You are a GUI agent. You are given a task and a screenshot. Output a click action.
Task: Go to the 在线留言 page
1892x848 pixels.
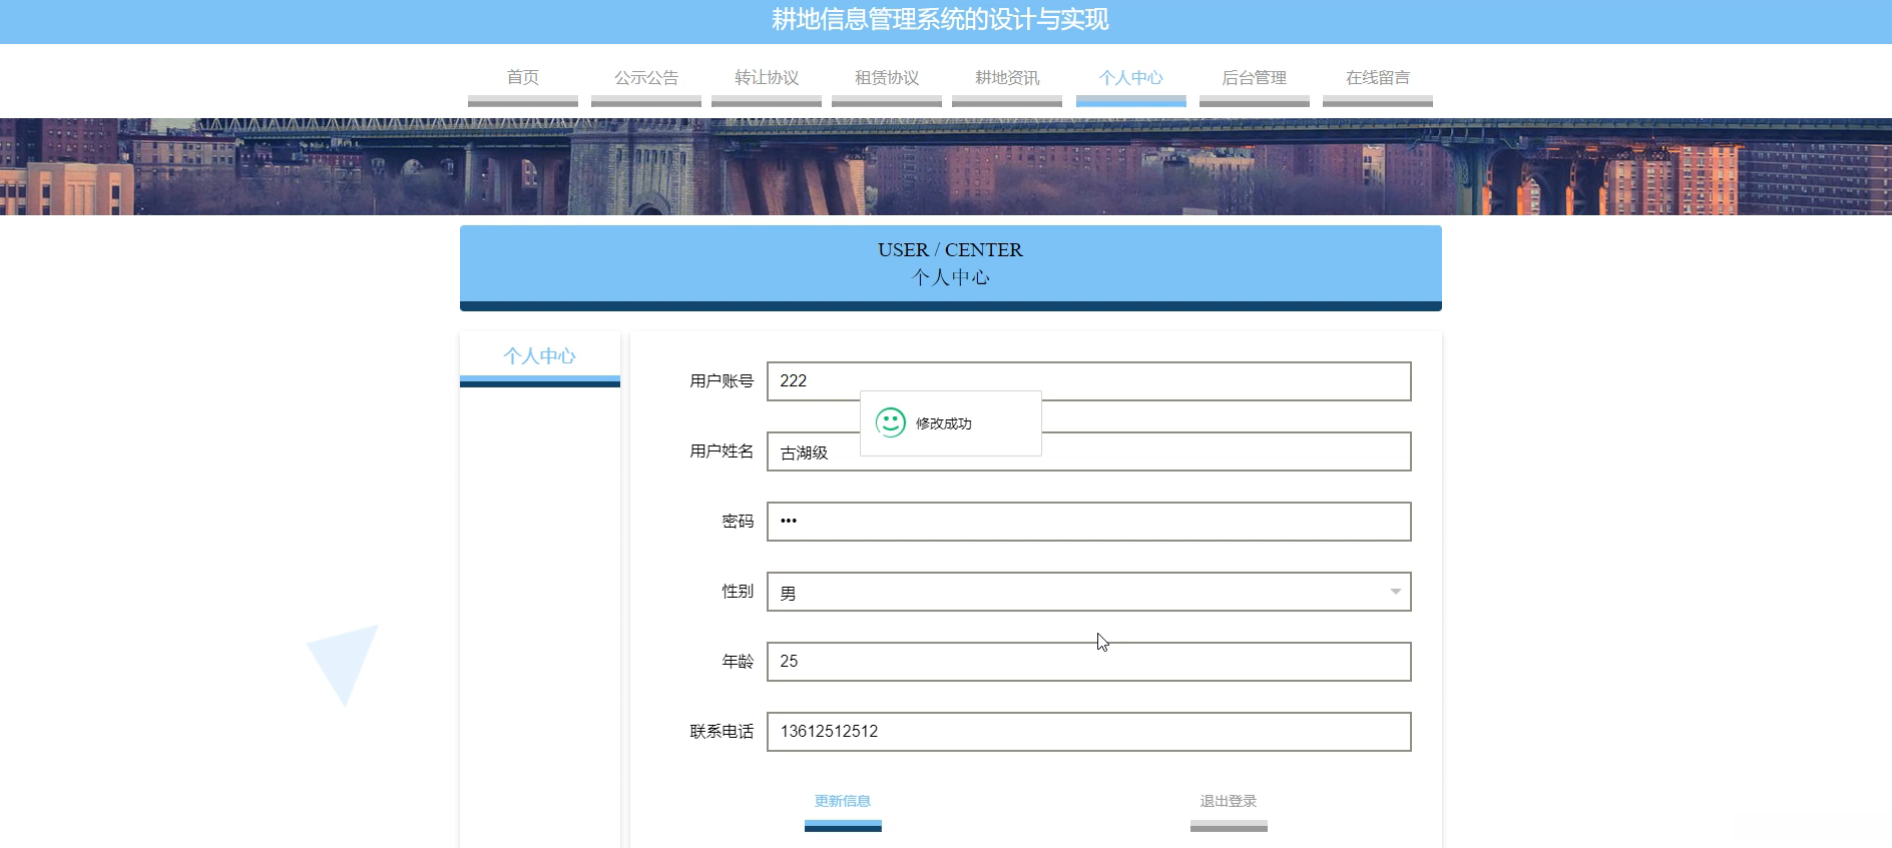click(1378, 78)
